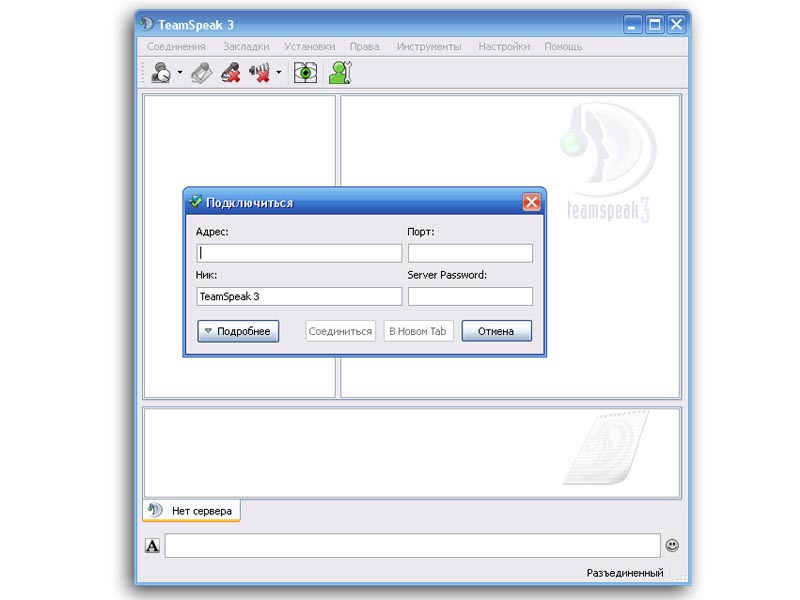This screenshot has width=800, height=600.
Task: Click the TeamSpeak icon in the title bar
Action: click(x=146, y=24)
